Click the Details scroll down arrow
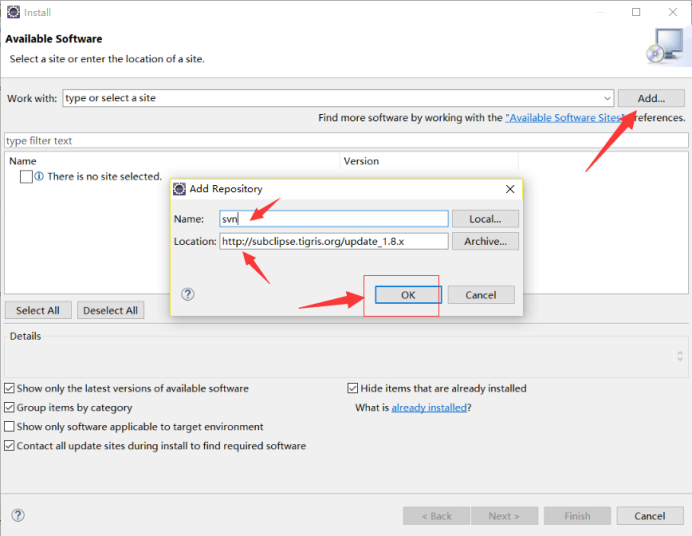692x536 pixels. coord(680,359)
